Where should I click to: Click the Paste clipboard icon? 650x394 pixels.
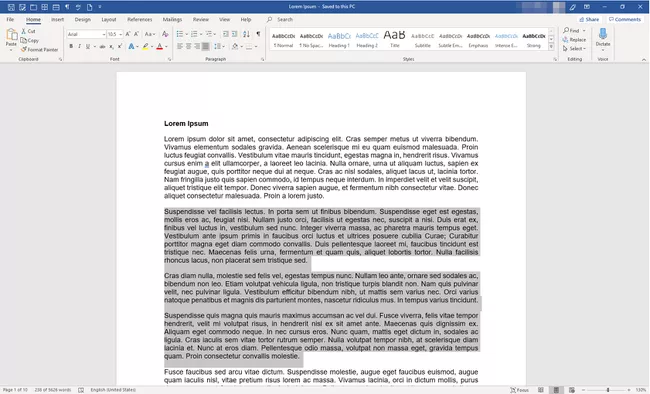coord(11,35)
